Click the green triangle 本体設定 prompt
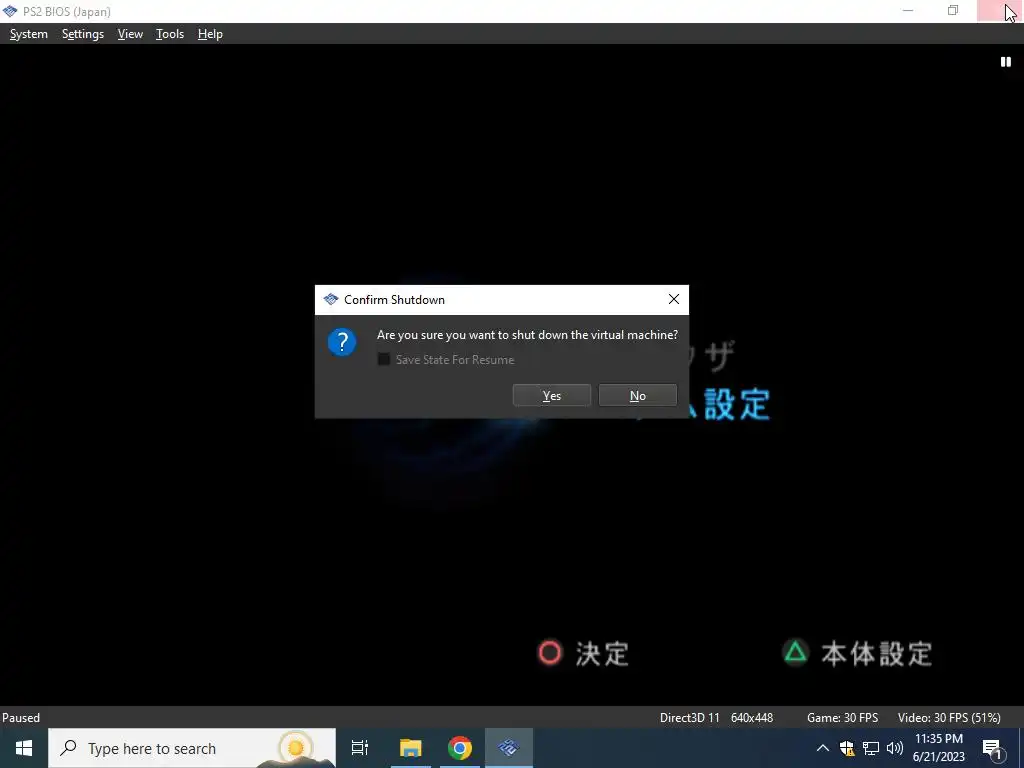 [857, 653]
